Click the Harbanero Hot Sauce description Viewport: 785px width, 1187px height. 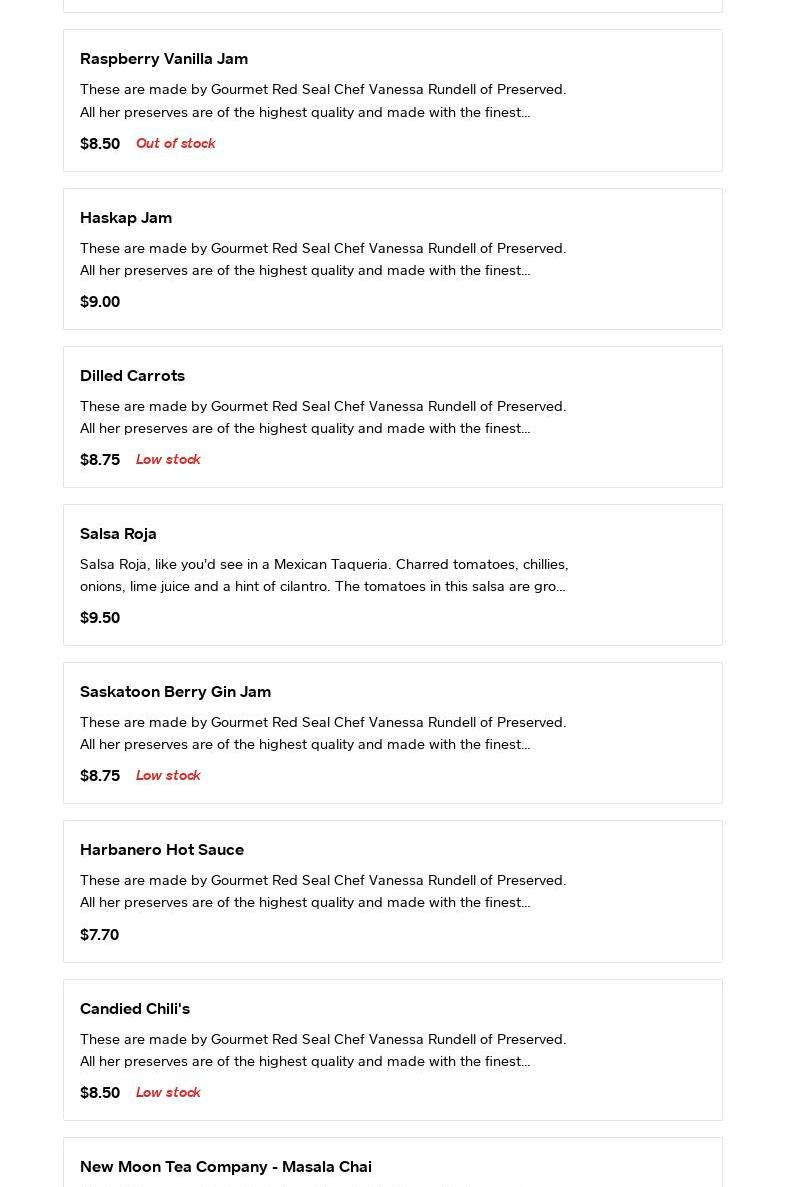(323, 891)
